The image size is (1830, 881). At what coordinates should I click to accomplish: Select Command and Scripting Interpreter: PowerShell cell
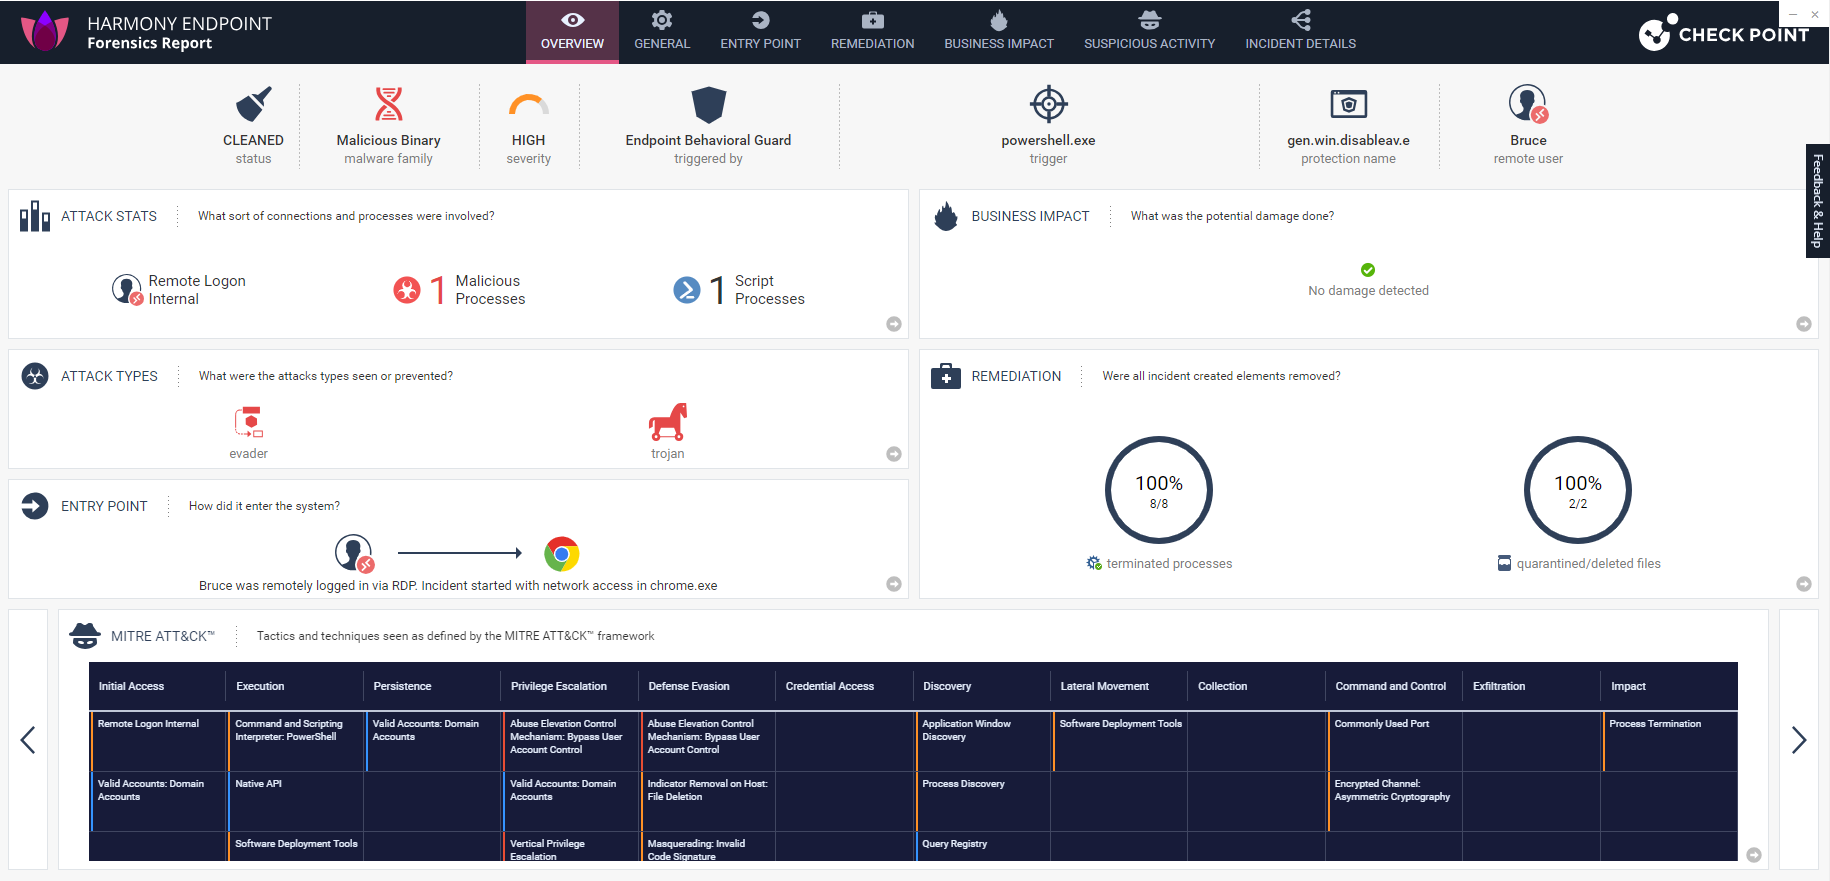(x=296, y=741)
